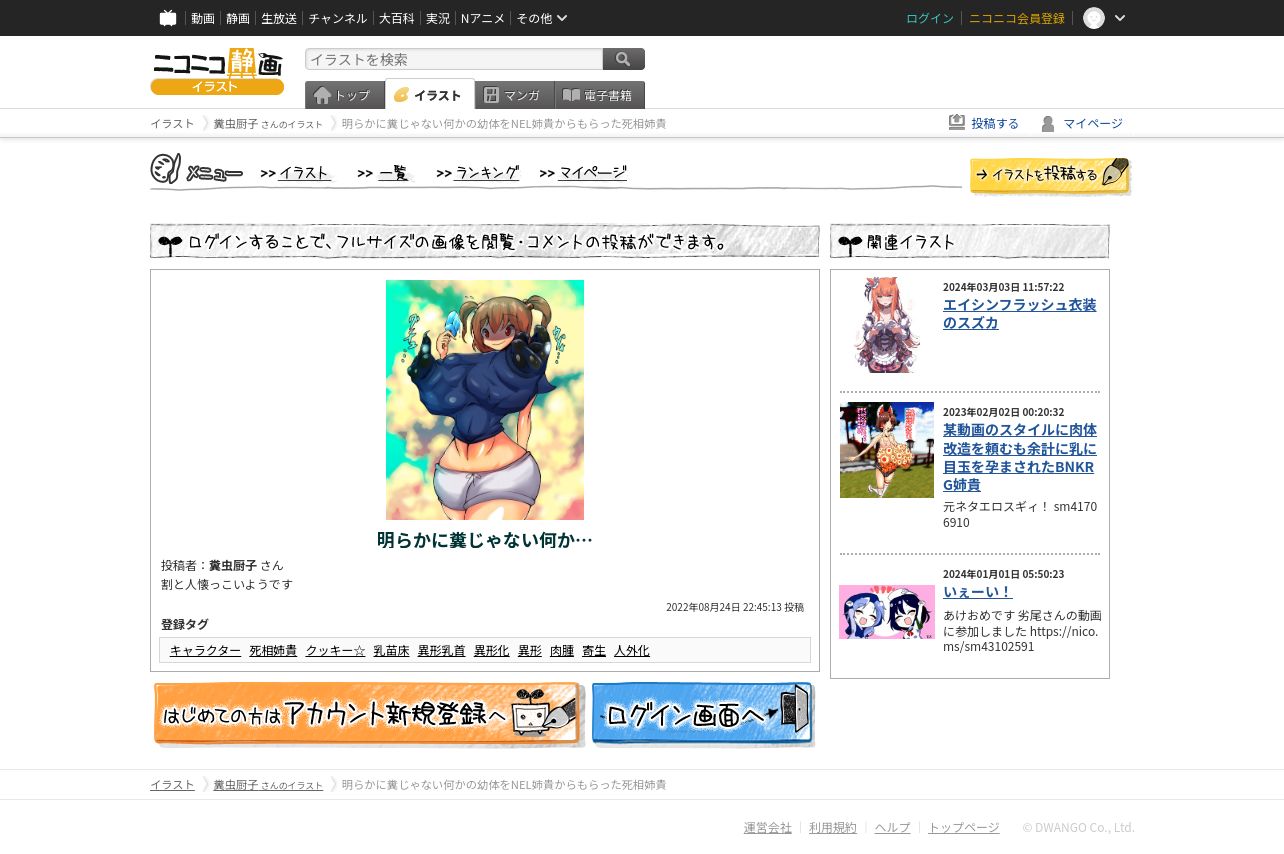The image size is (1284, 854).
Task: Click the 死相姉貴 tag
Action: [x=273, y=650]
